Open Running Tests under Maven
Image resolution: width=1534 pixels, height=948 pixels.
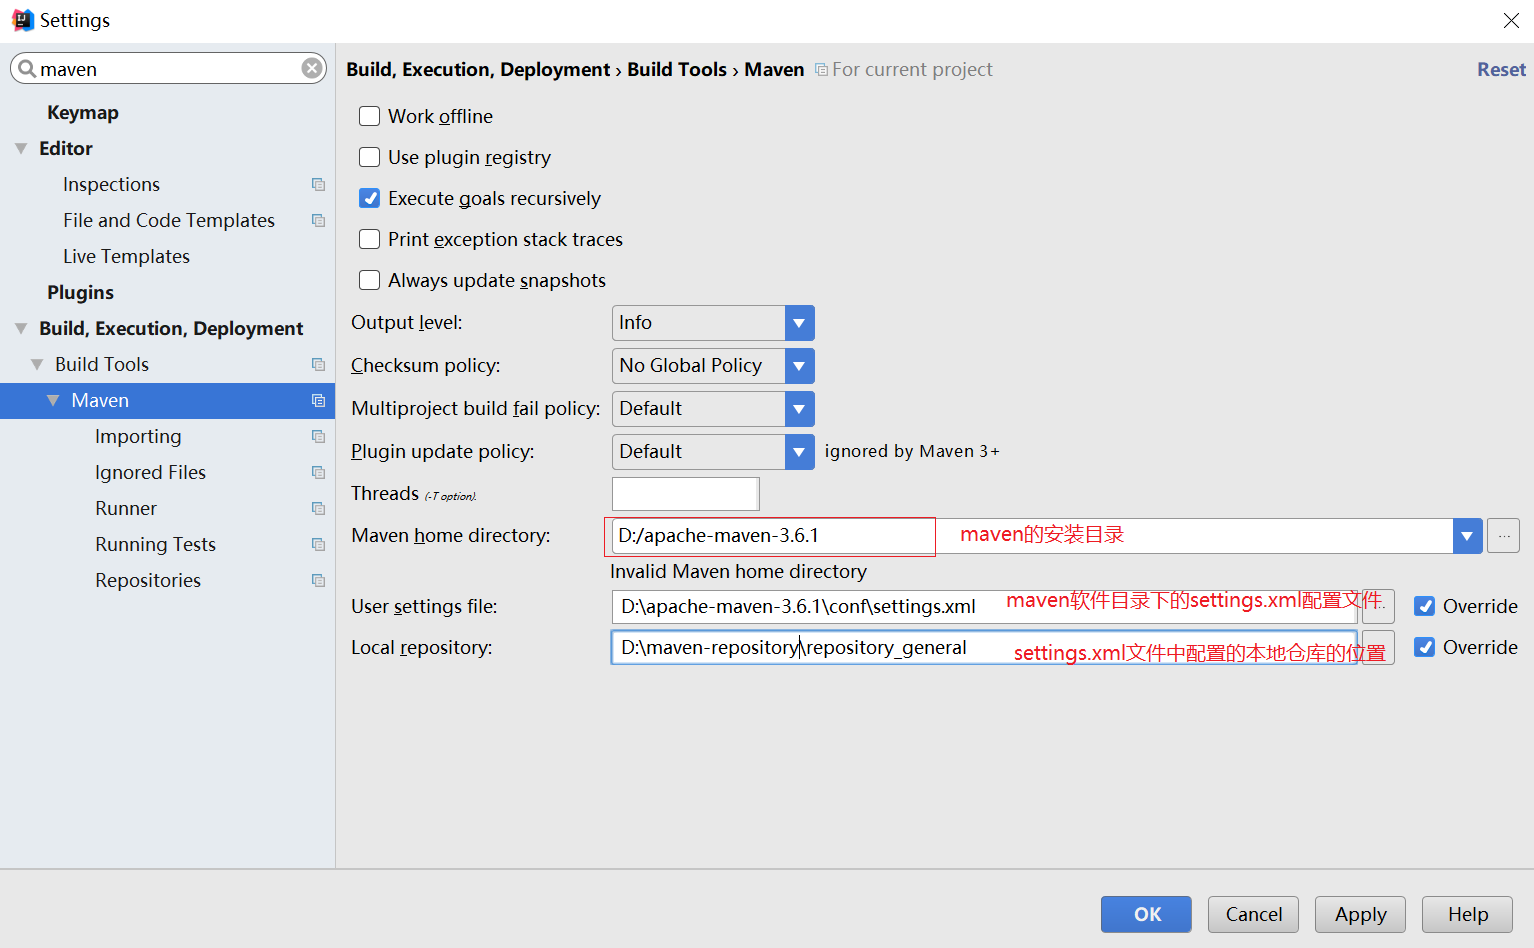[155, 544]
